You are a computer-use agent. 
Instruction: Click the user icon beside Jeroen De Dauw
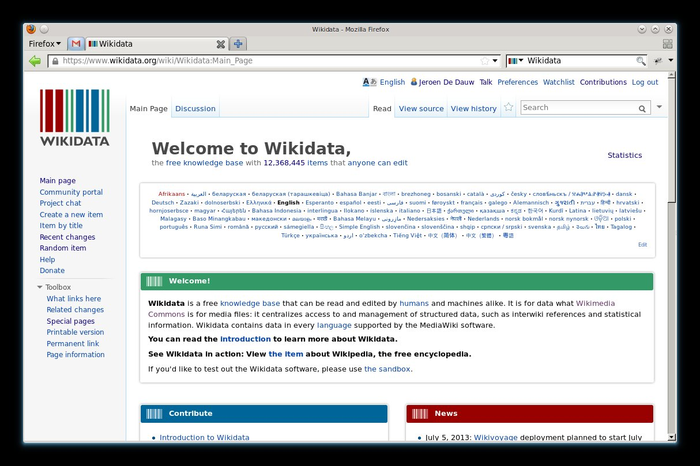pyautogui.click(x=414, y=82)
